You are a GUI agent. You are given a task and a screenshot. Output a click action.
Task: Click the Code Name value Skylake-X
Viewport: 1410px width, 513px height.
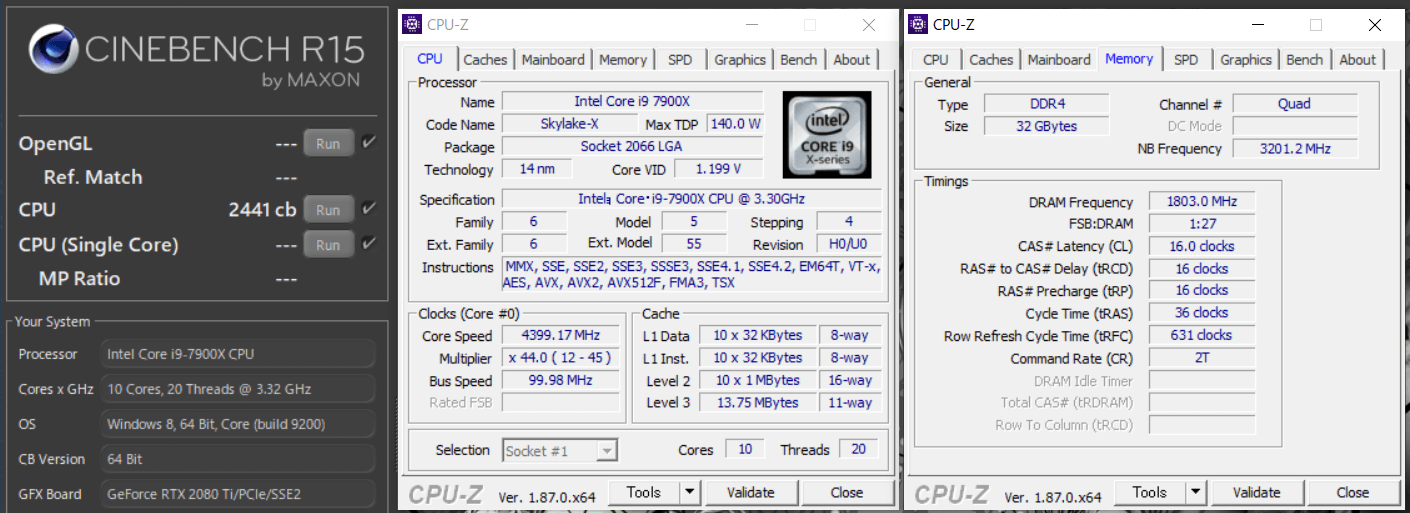pos(569,124)
